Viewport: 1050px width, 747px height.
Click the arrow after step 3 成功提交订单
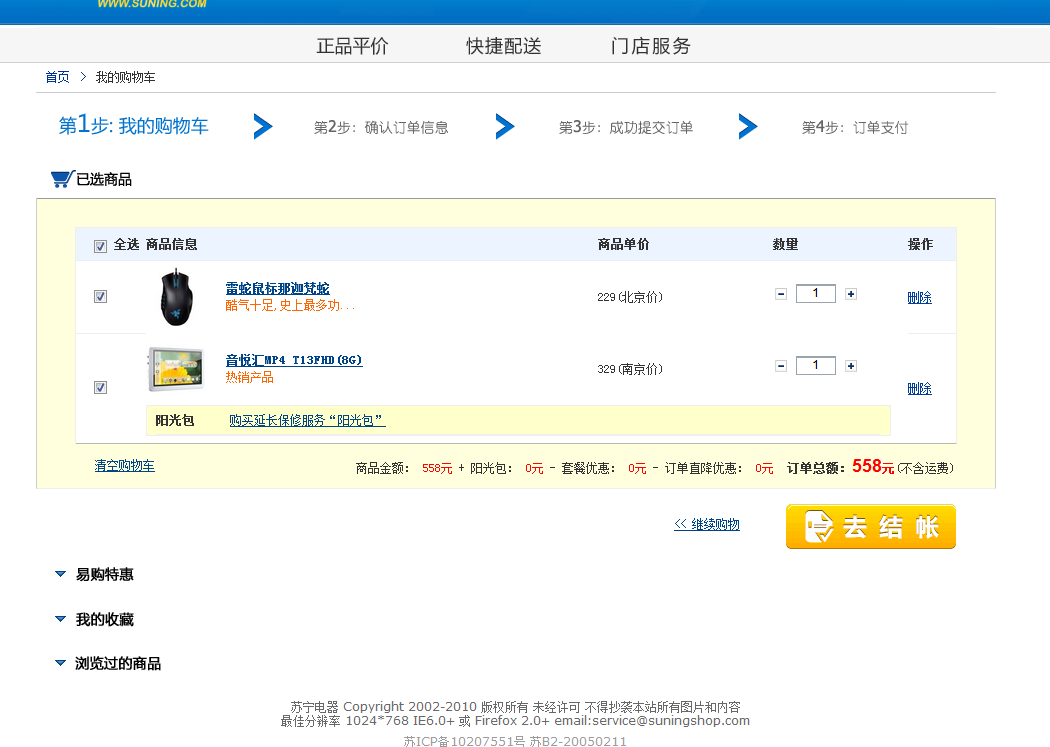pyautogui.click(x=748, y=127)
